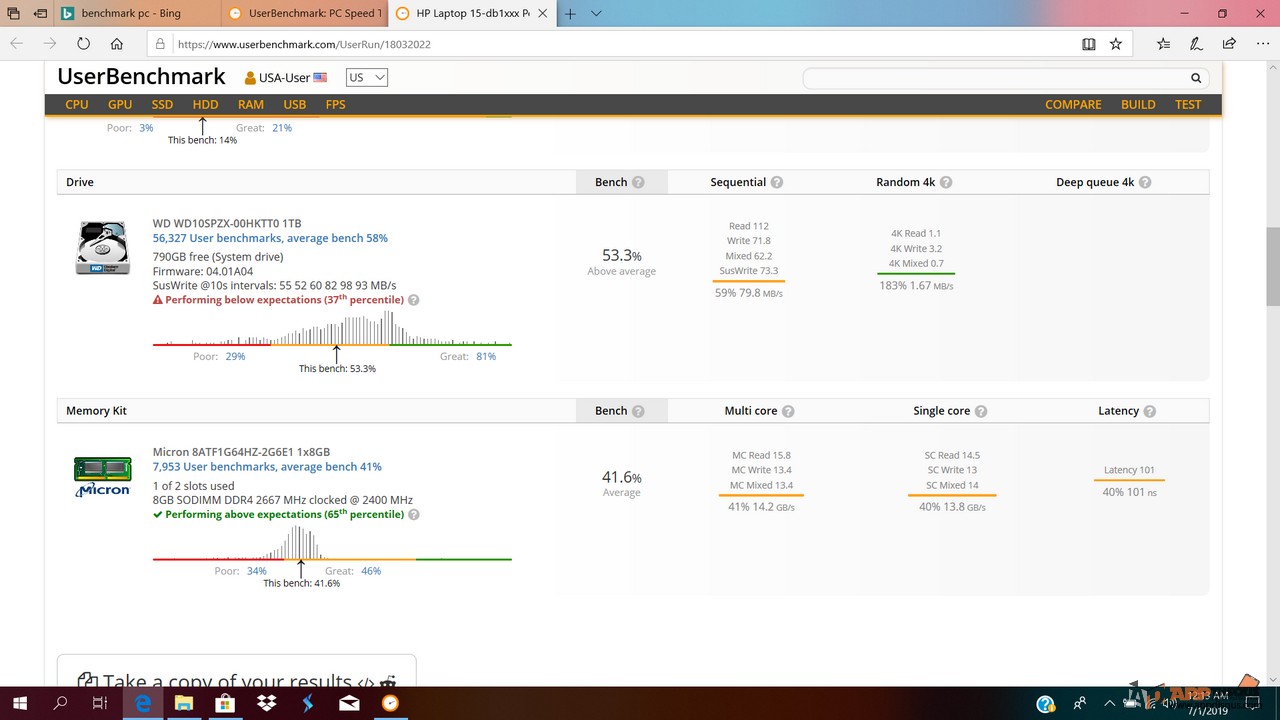Click memory Great 46% value
The width and height of the screenshot is (1280, 720).
pyautogui.click(x=371, y=571)
